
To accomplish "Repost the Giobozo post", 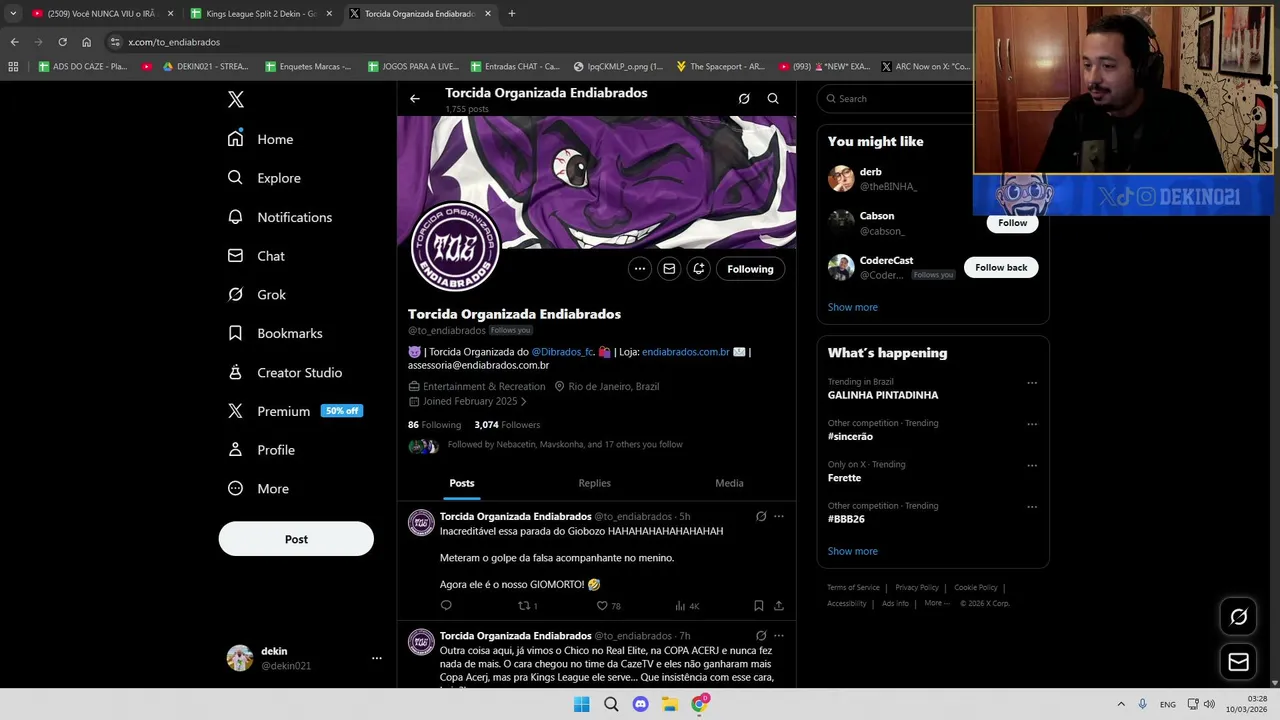I will (x=527, y=606).
